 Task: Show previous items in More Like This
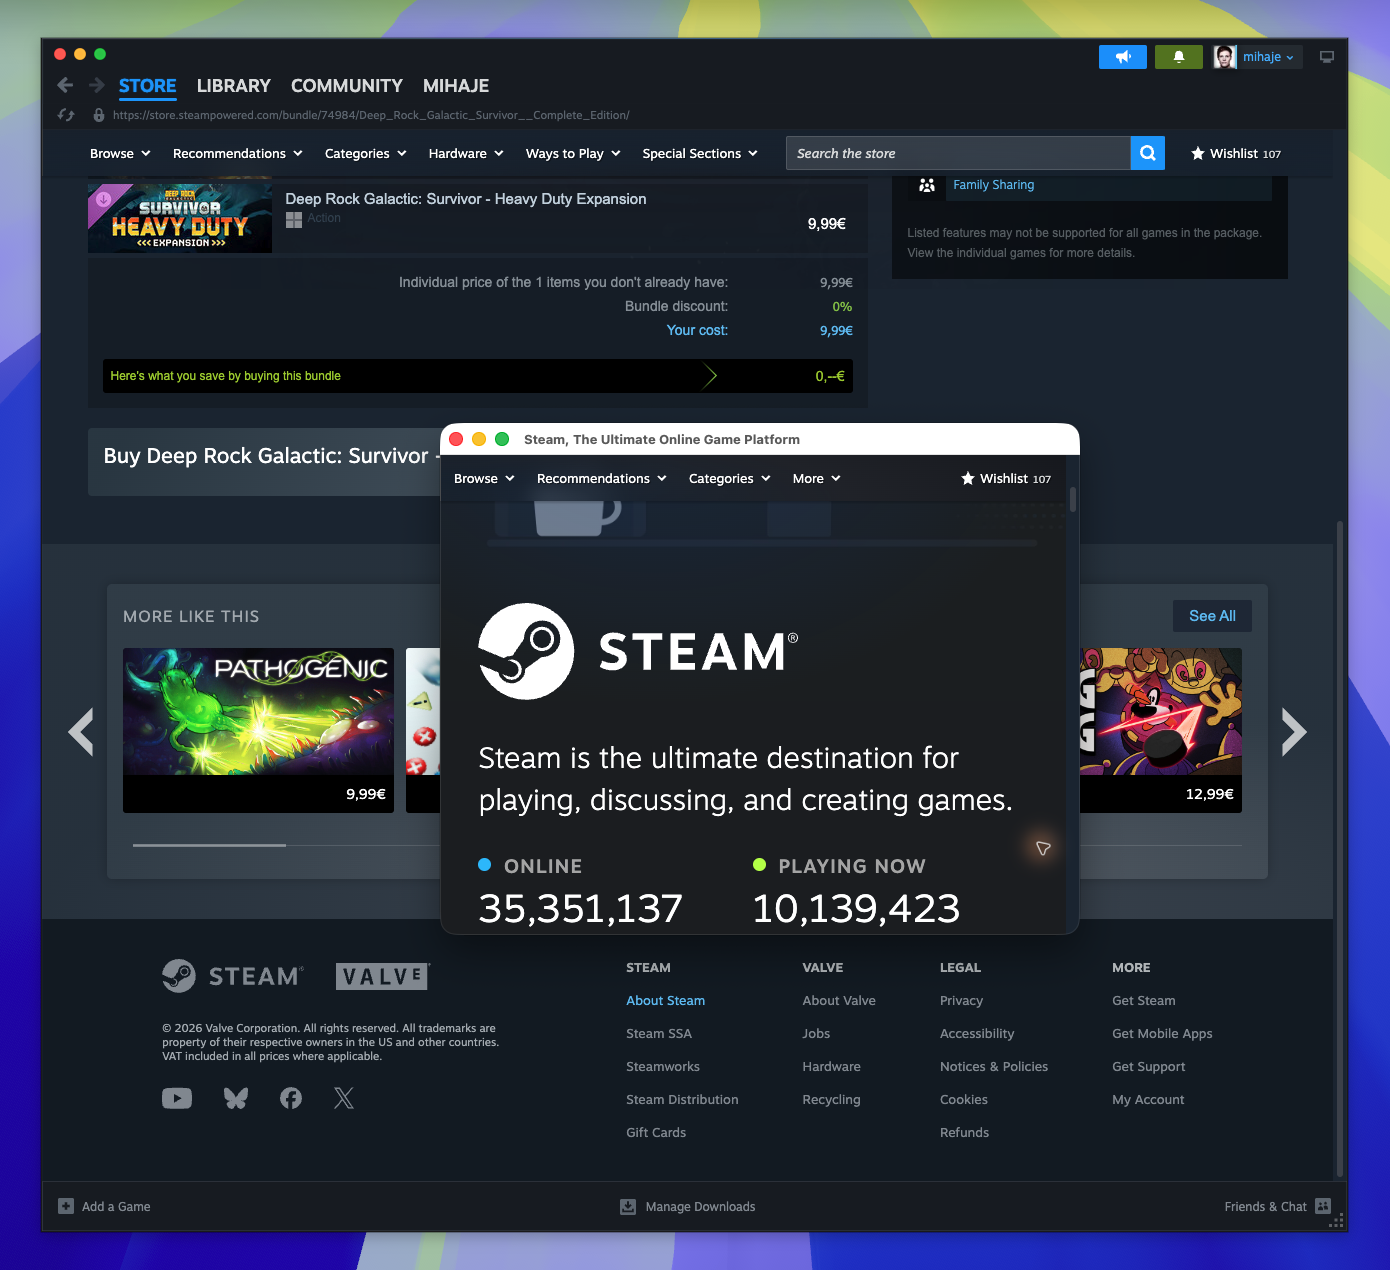click(81, 732)
